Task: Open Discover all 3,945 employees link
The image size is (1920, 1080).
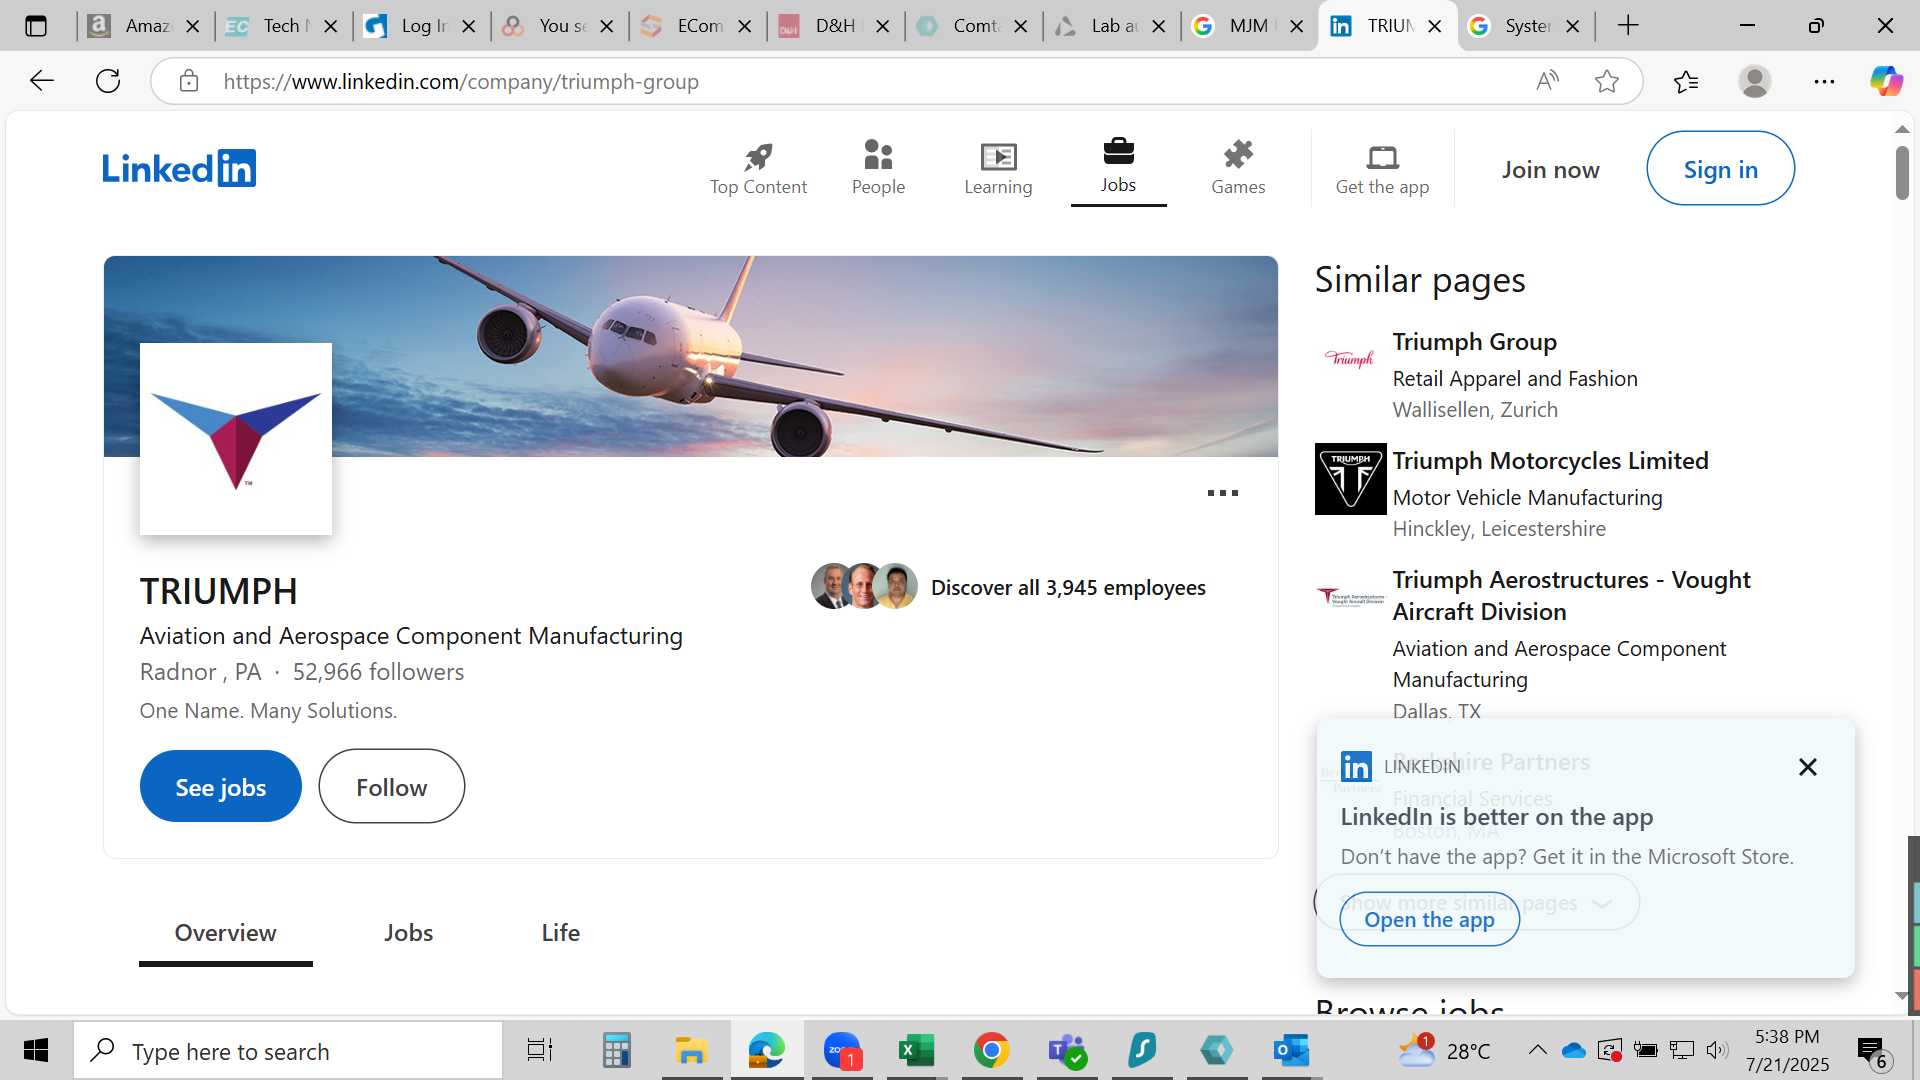Action: 1068,588
